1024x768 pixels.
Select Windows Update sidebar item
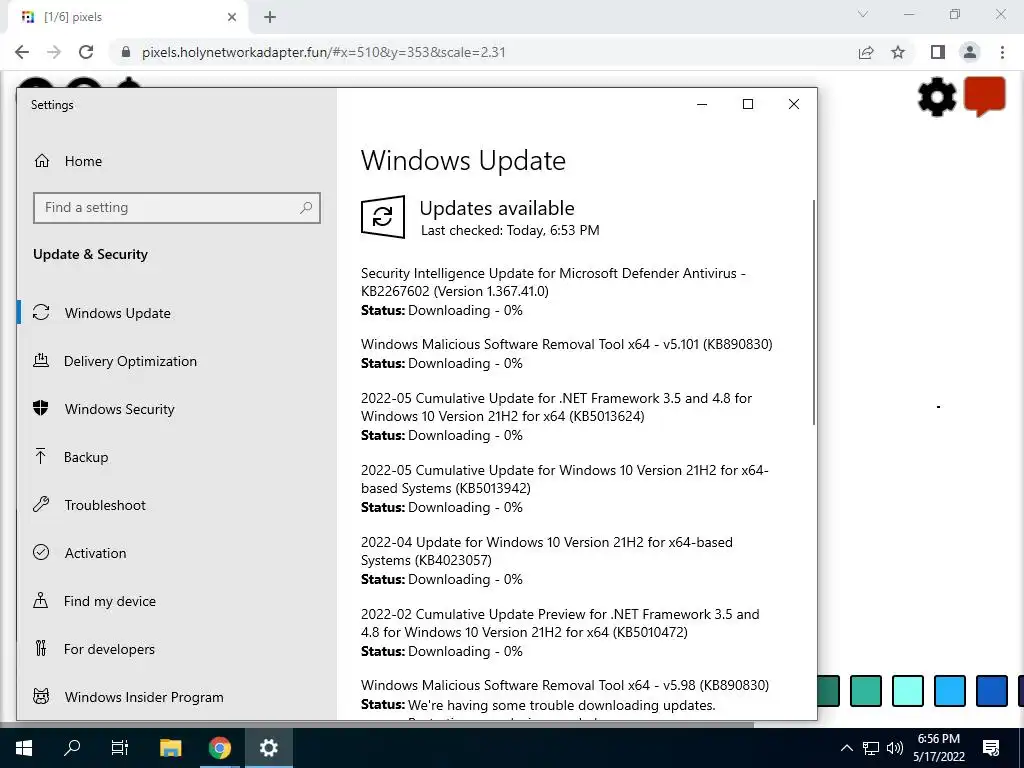[x=118, y=313]
